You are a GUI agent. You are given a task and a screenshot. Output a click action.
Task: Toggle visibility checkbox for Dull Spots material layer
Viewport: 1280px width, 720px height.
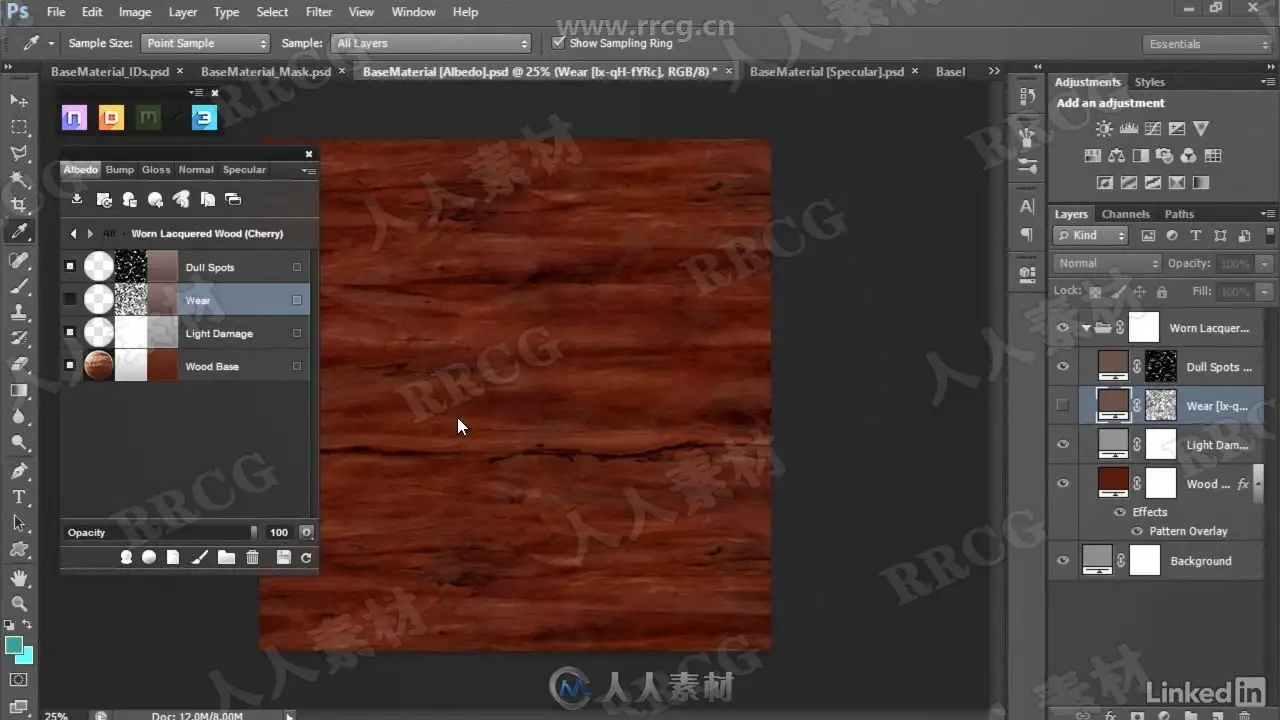coord(69,267)
